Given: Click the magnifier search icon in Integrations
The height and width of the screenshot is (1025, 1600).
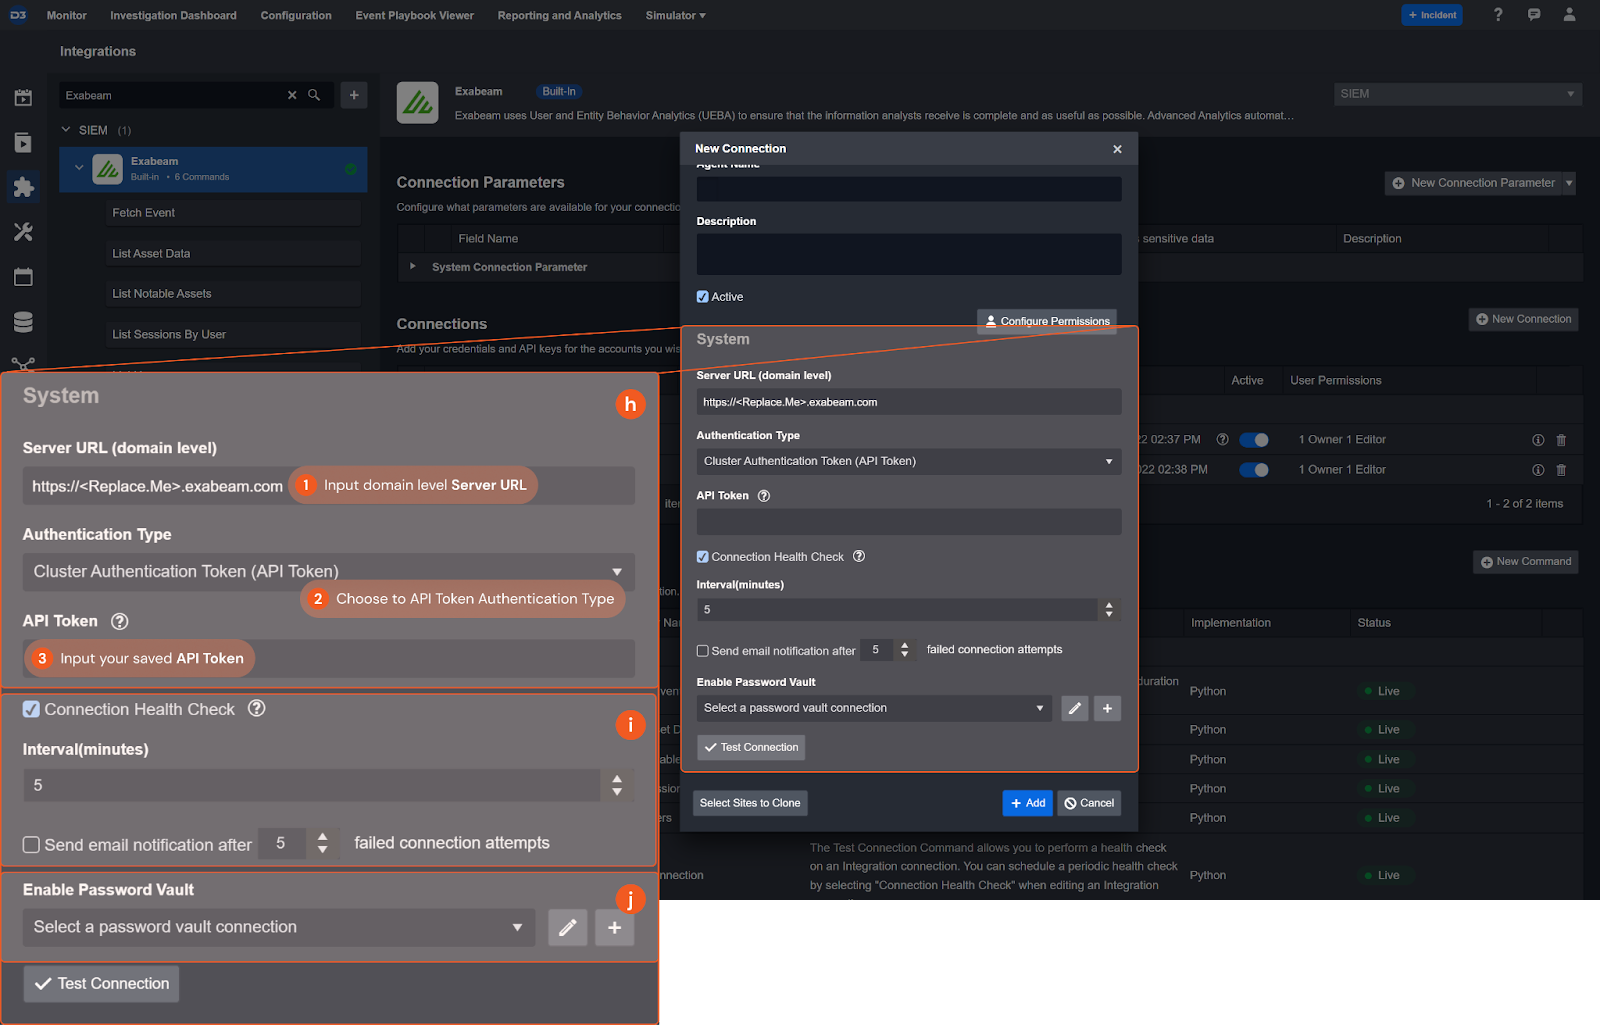Looking at the screenshot, I should tap(314, 95).
